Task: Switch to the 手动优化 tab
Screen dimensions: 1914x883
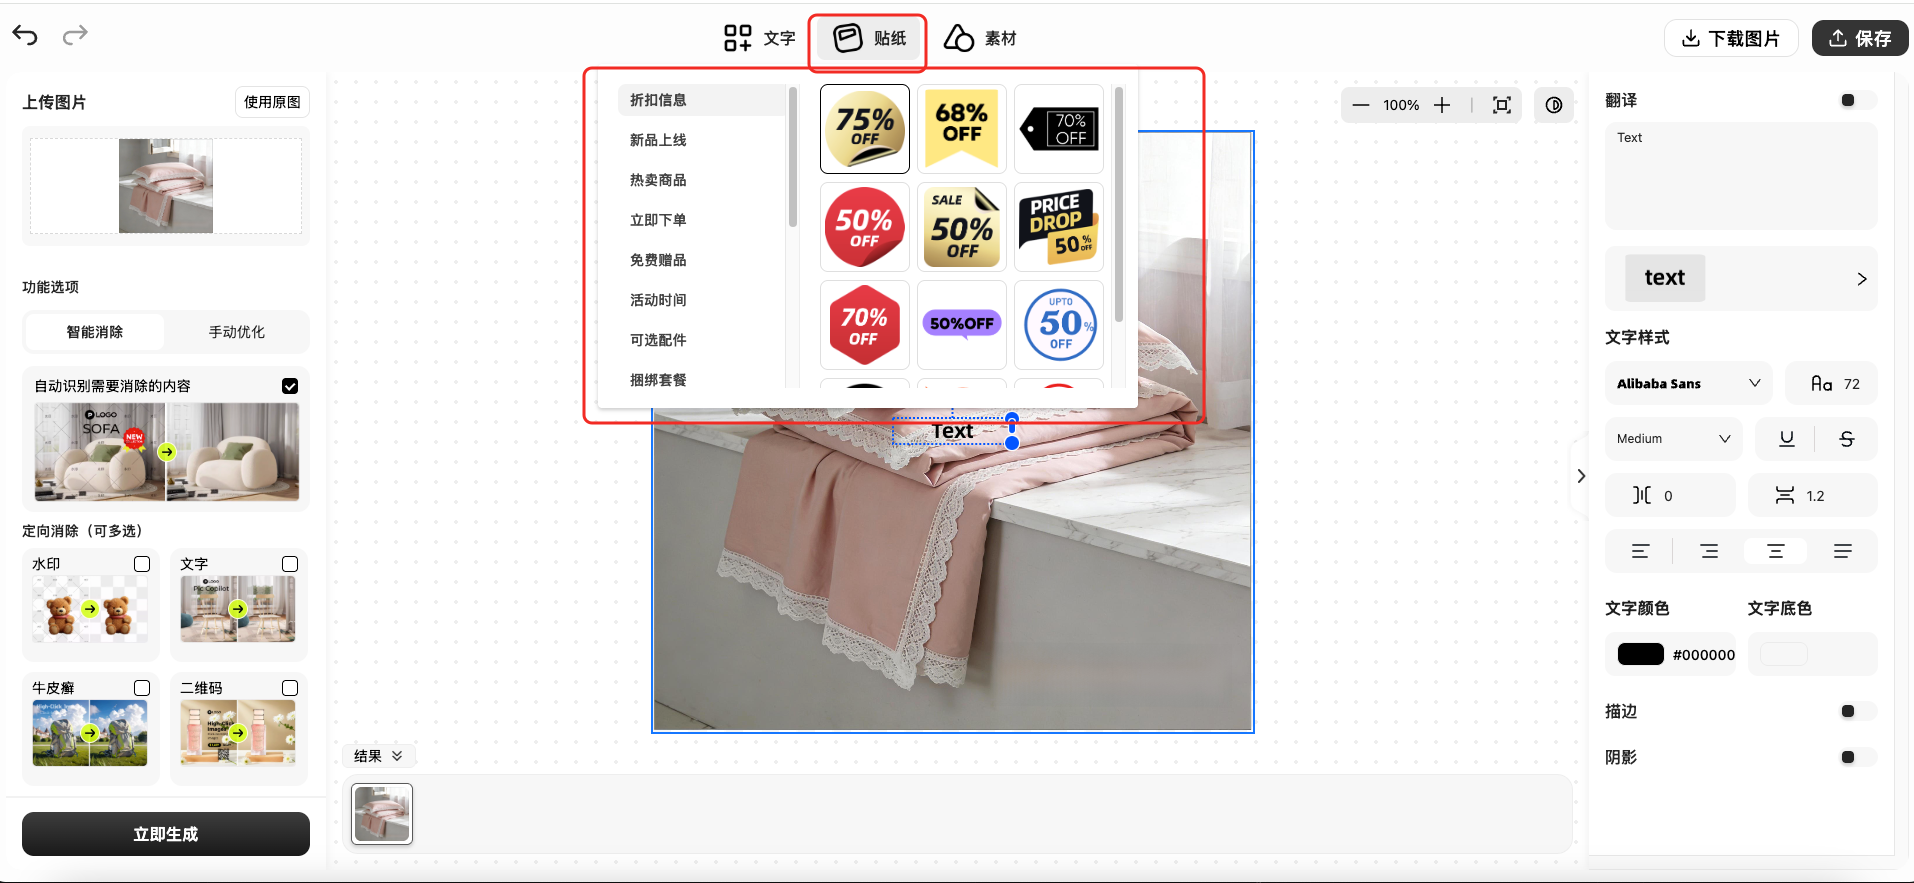Action: [x=237, y=332]
